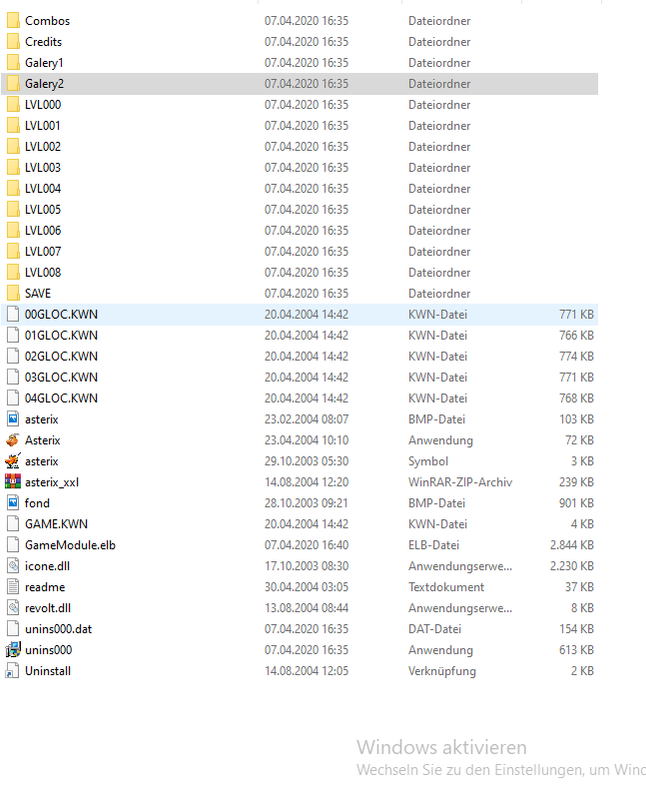Click the 00GLOC.KWN file icon
The image size is (646, 800).
click(13, 314)
